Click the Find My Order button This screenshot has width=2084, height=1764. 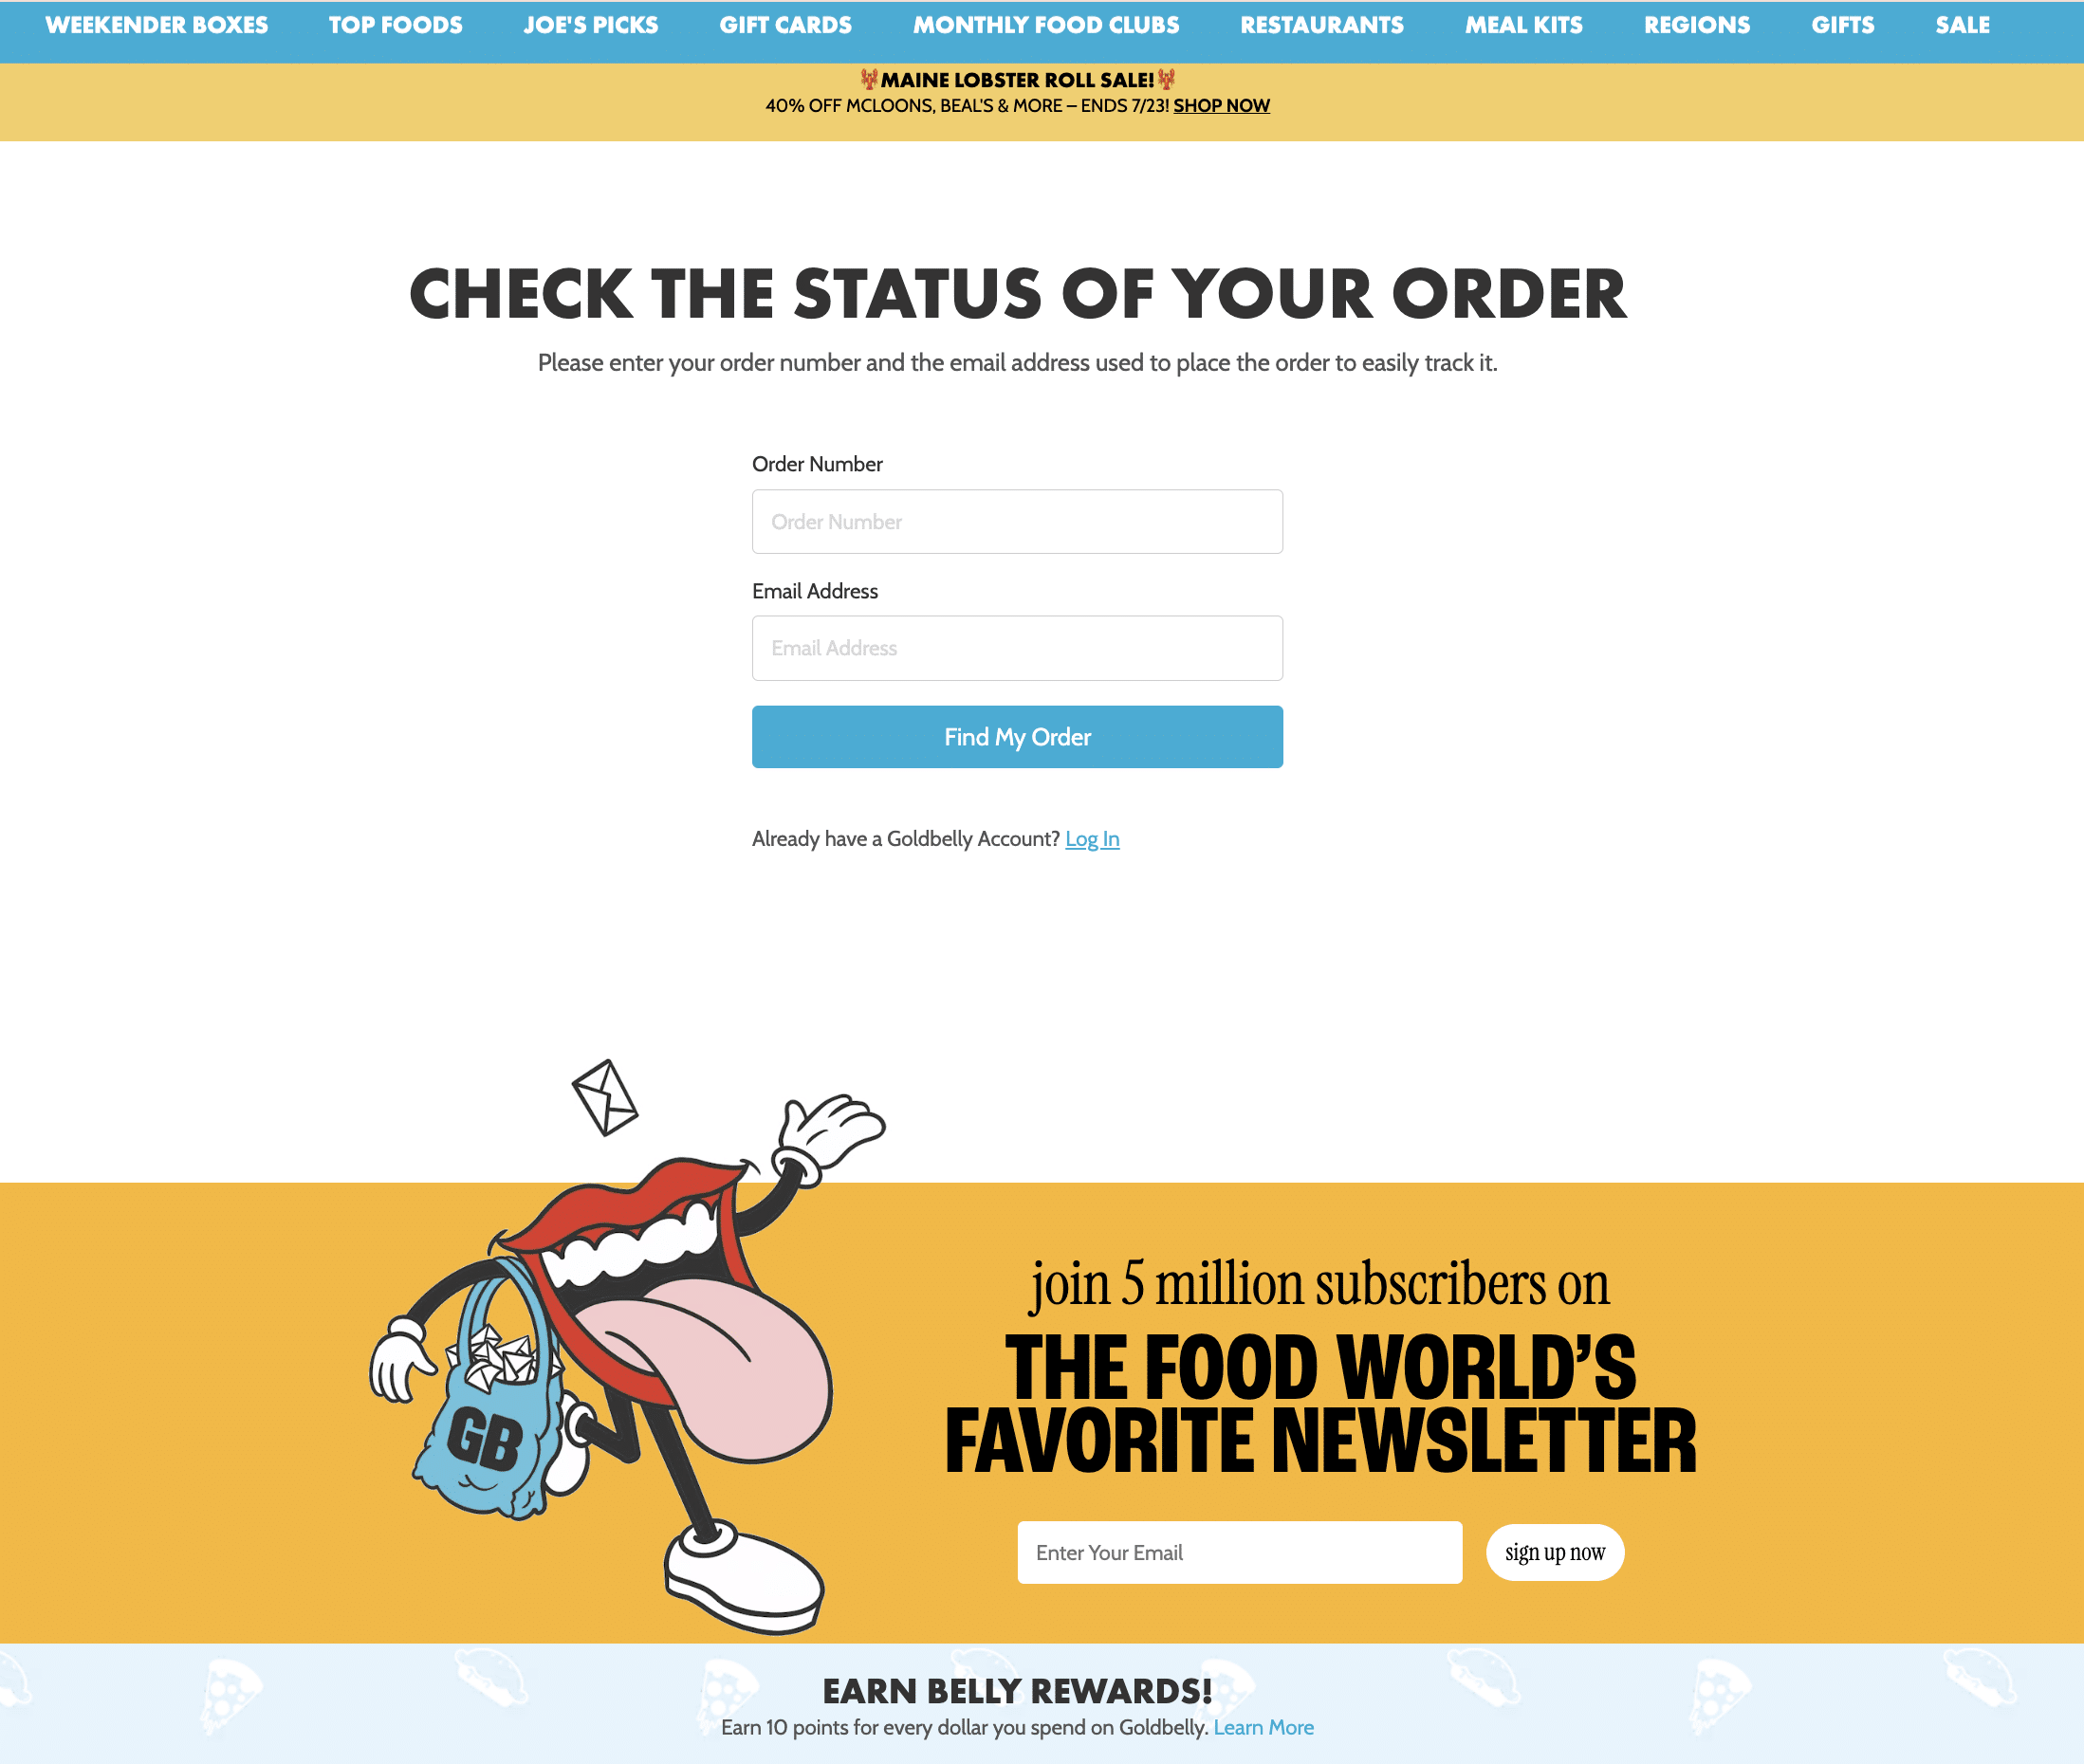pyautogui.click(x=1017, y=737)
